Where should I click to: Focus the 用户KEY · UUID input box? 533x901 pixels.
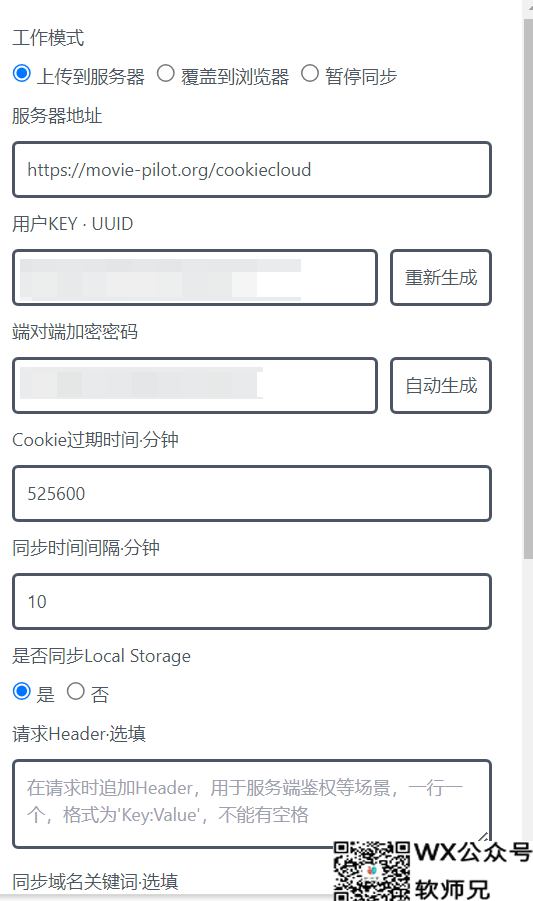point(195,278)
